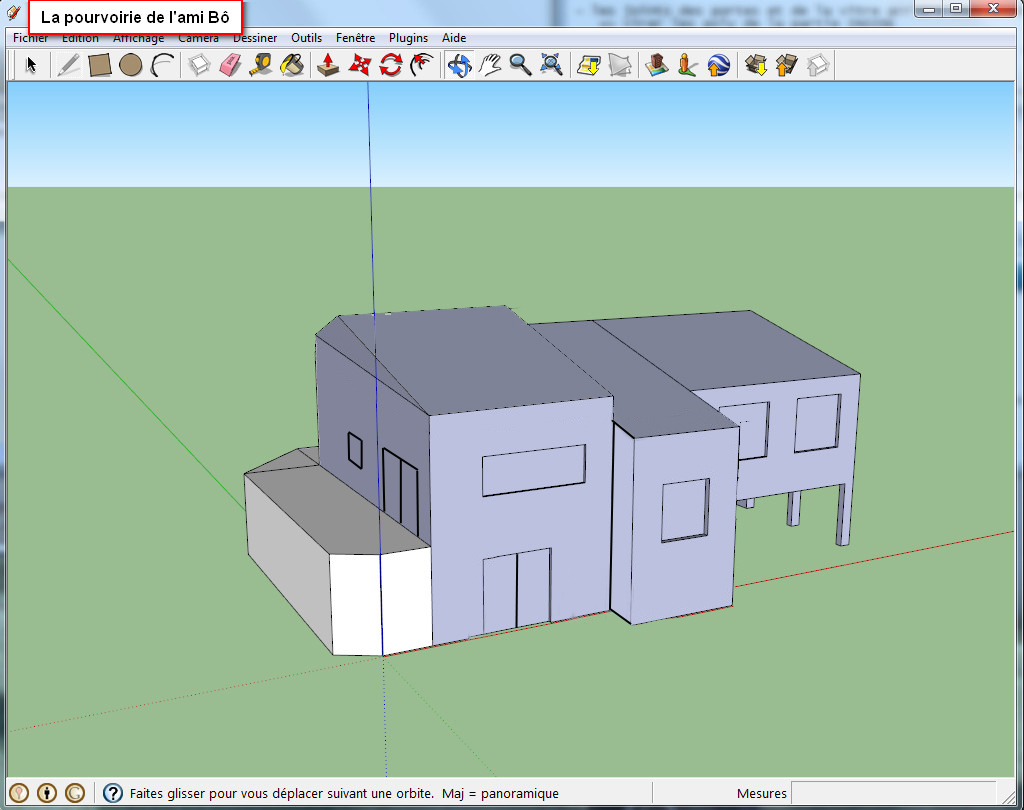This screenshot has height=810, width=1024.
Task: Pick the Line pencil tool
Action: pyautogui.click(x=69, y=65)
